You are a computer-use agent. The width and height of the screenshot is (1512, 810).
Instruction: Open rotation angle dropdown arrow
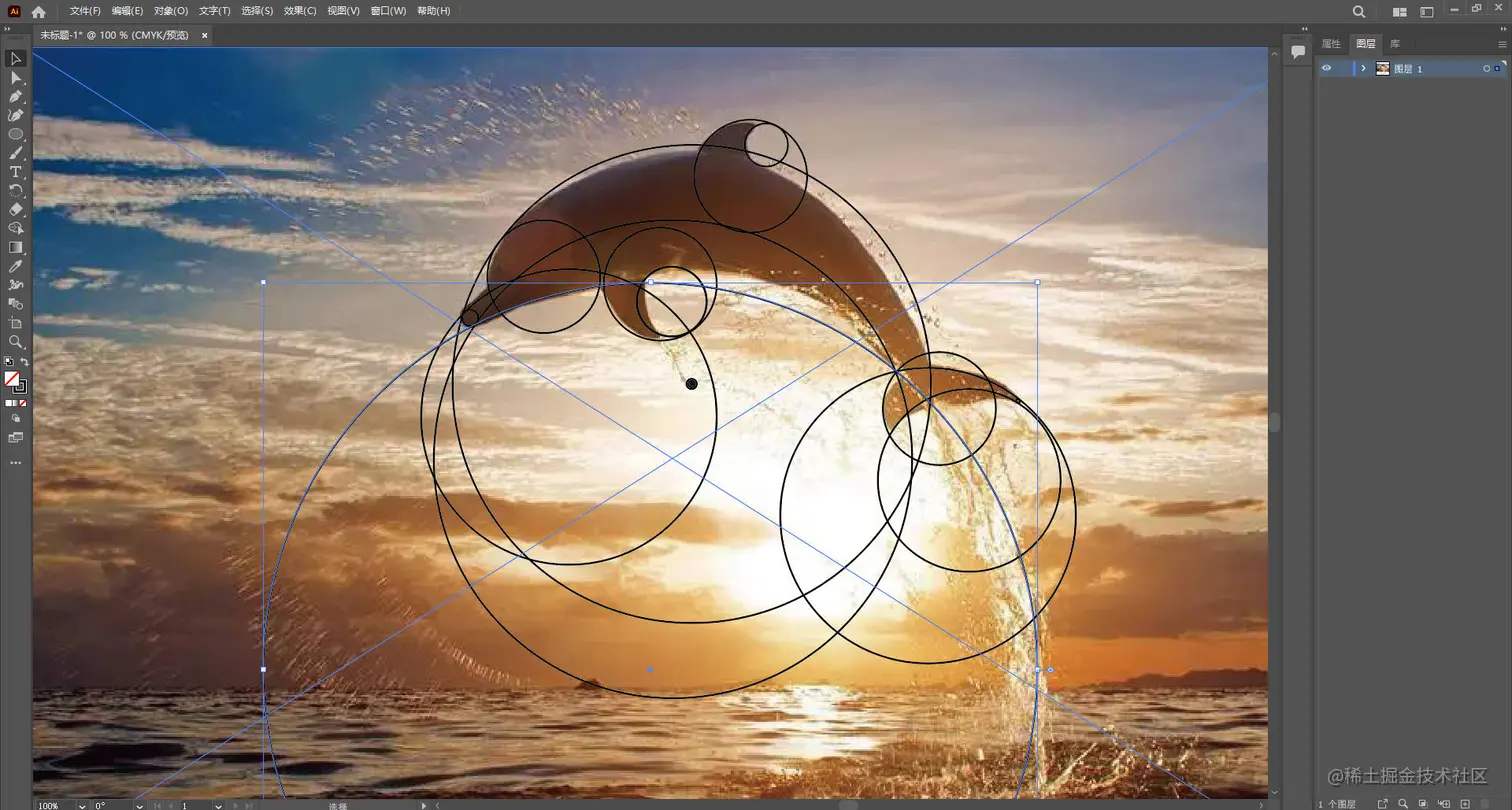pyautogui.click(x=137, y=805)
